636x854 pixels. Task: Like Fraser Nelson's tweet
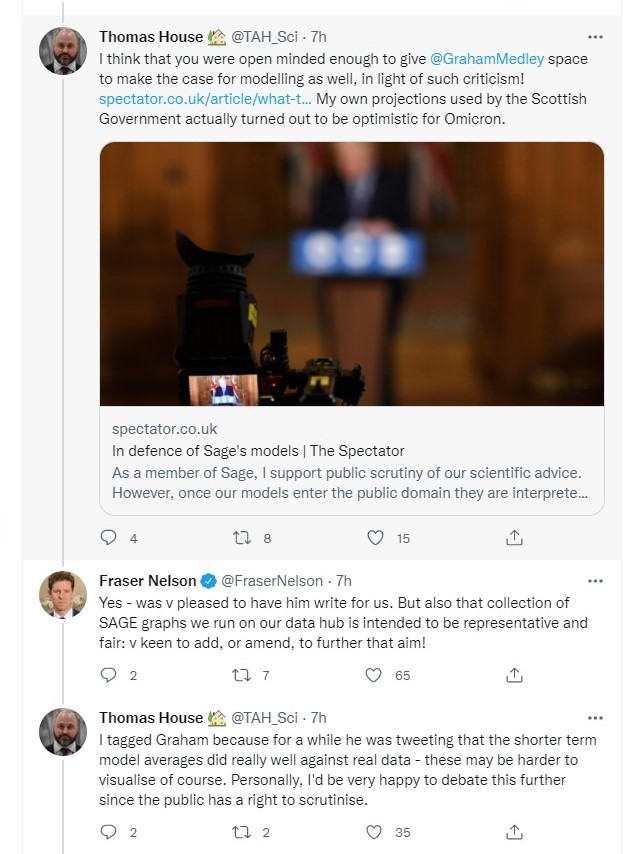click(376, 675)
